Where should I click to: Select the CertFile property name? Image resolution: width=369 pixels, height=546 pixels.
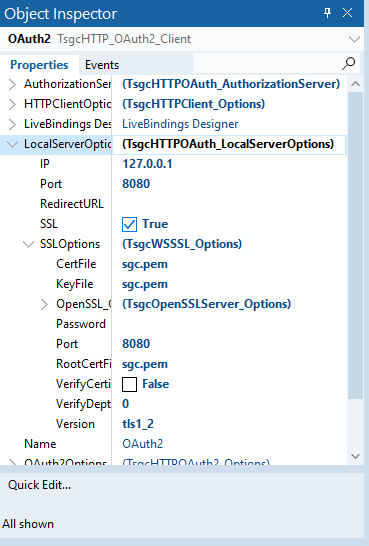(76, 264)
